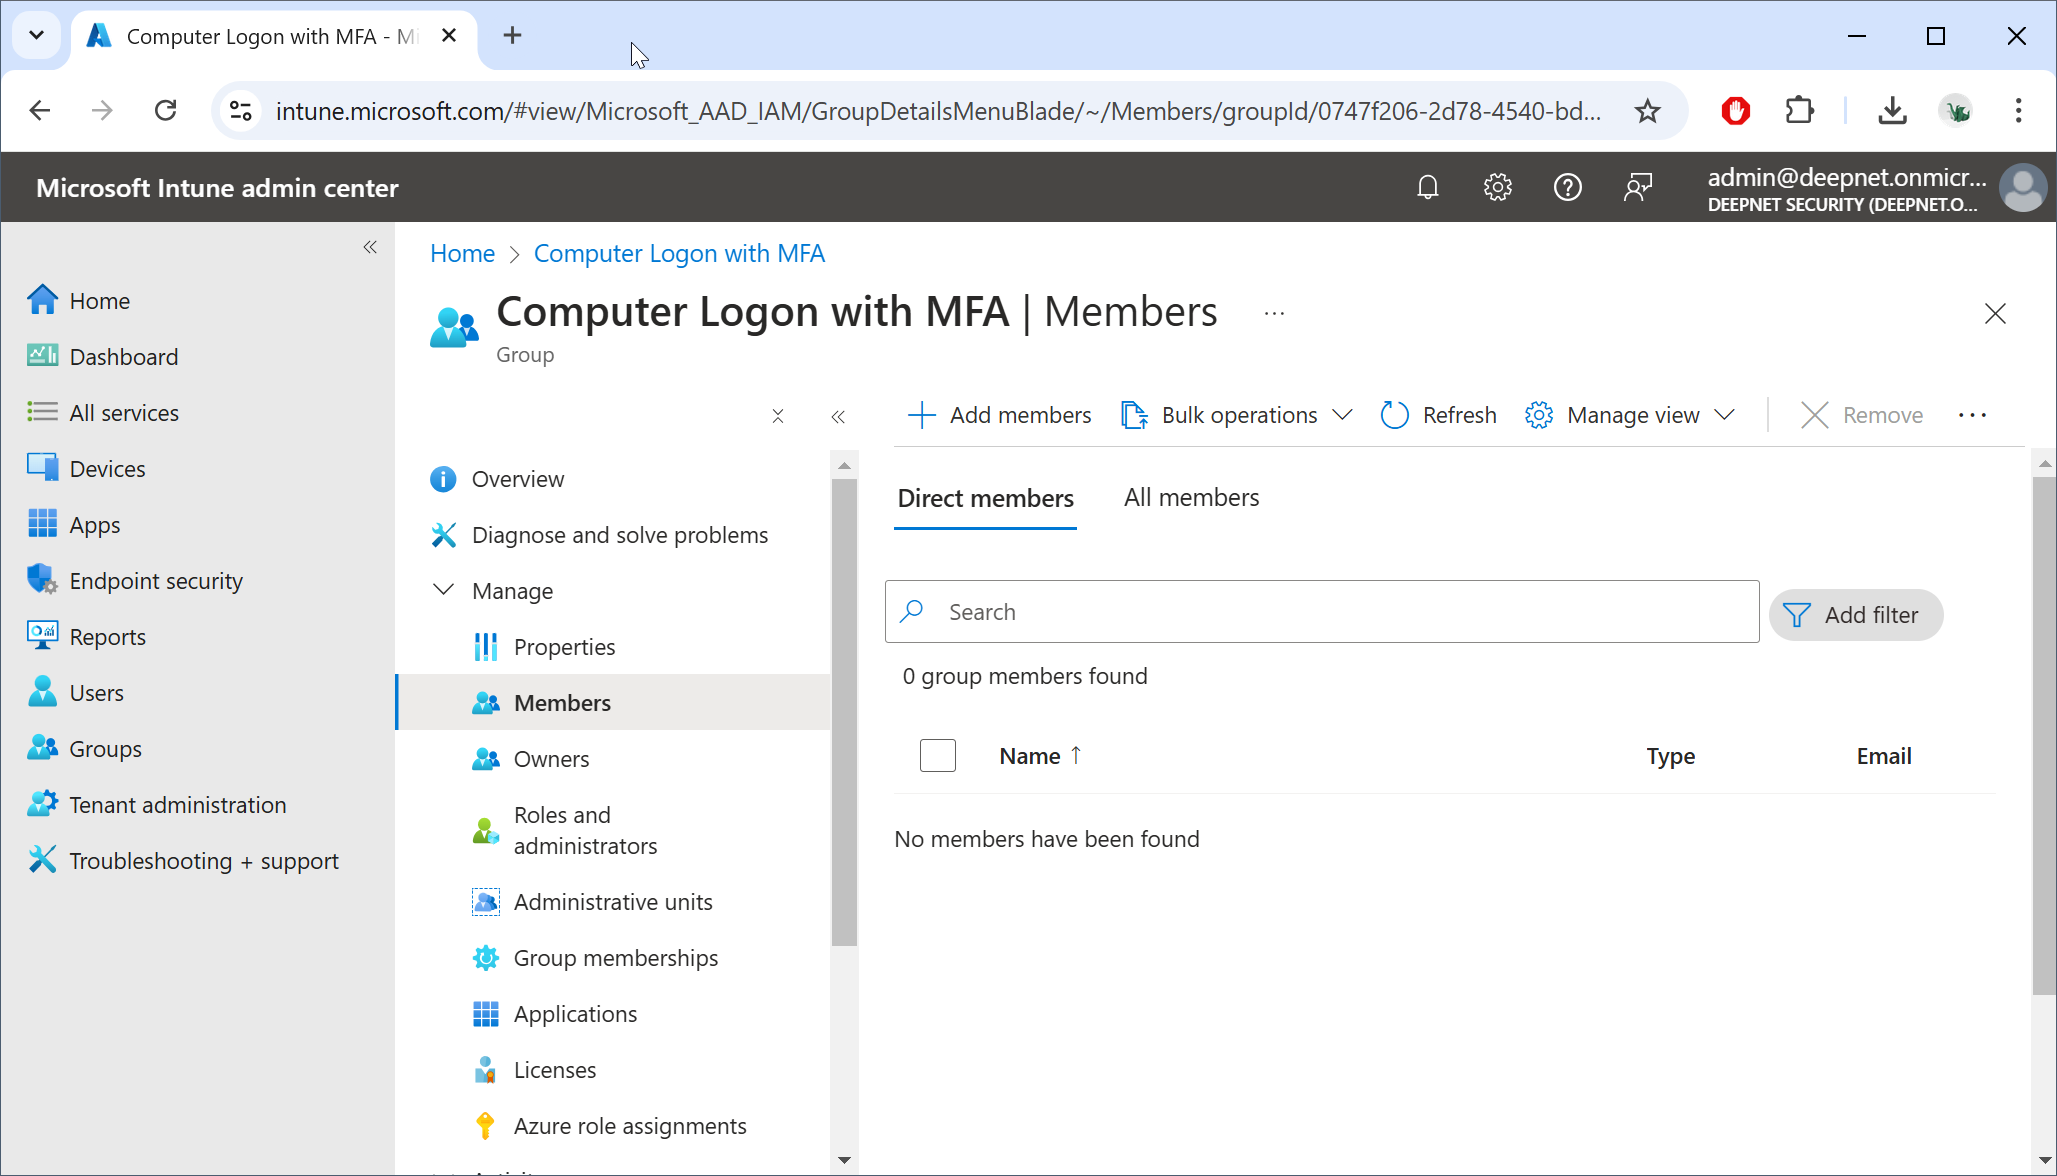The image size is (2057, 1176).
Task: Follow the Home breadcrumb link
Action: click(x=462, y=254)
